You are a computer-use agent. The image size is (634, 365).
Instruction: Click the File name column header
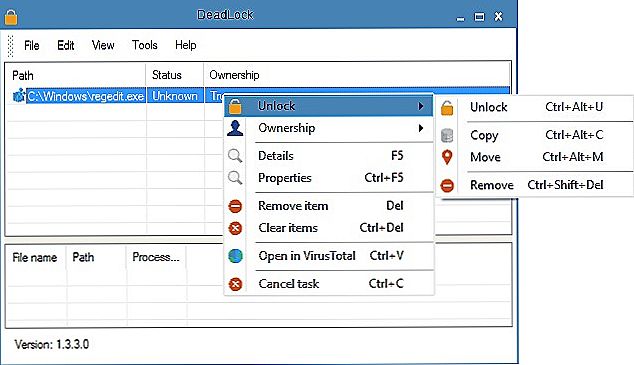36,257
